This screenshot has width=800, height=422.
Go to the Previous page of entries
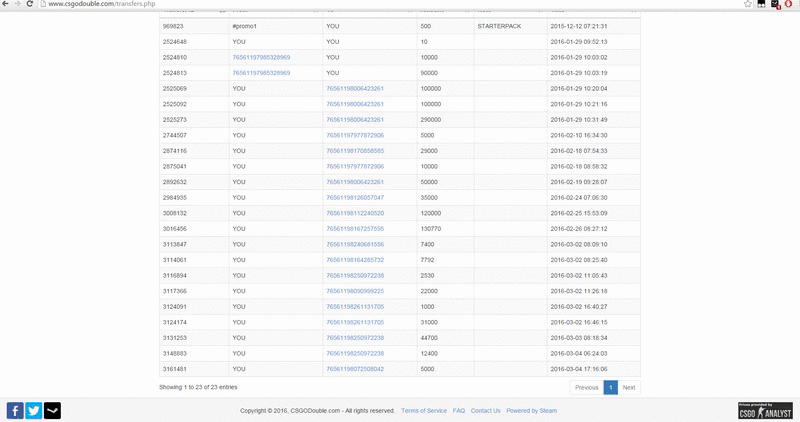pyautogui.click(x=586, y=387)
